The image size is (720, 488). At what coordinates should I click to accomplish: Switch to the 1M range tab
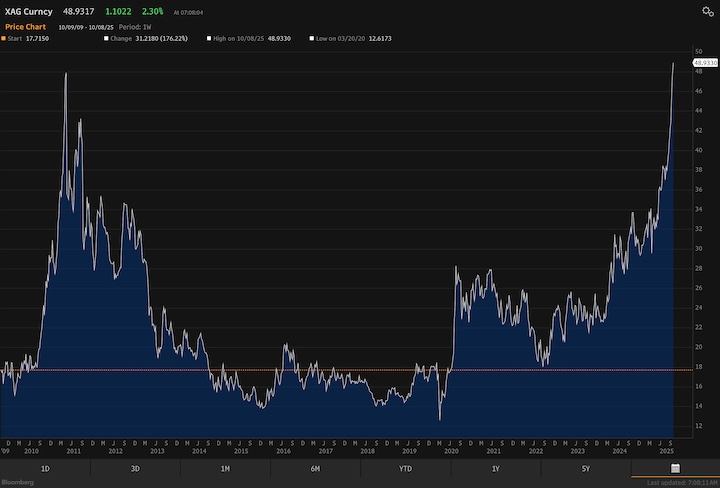tap(225, 467)
